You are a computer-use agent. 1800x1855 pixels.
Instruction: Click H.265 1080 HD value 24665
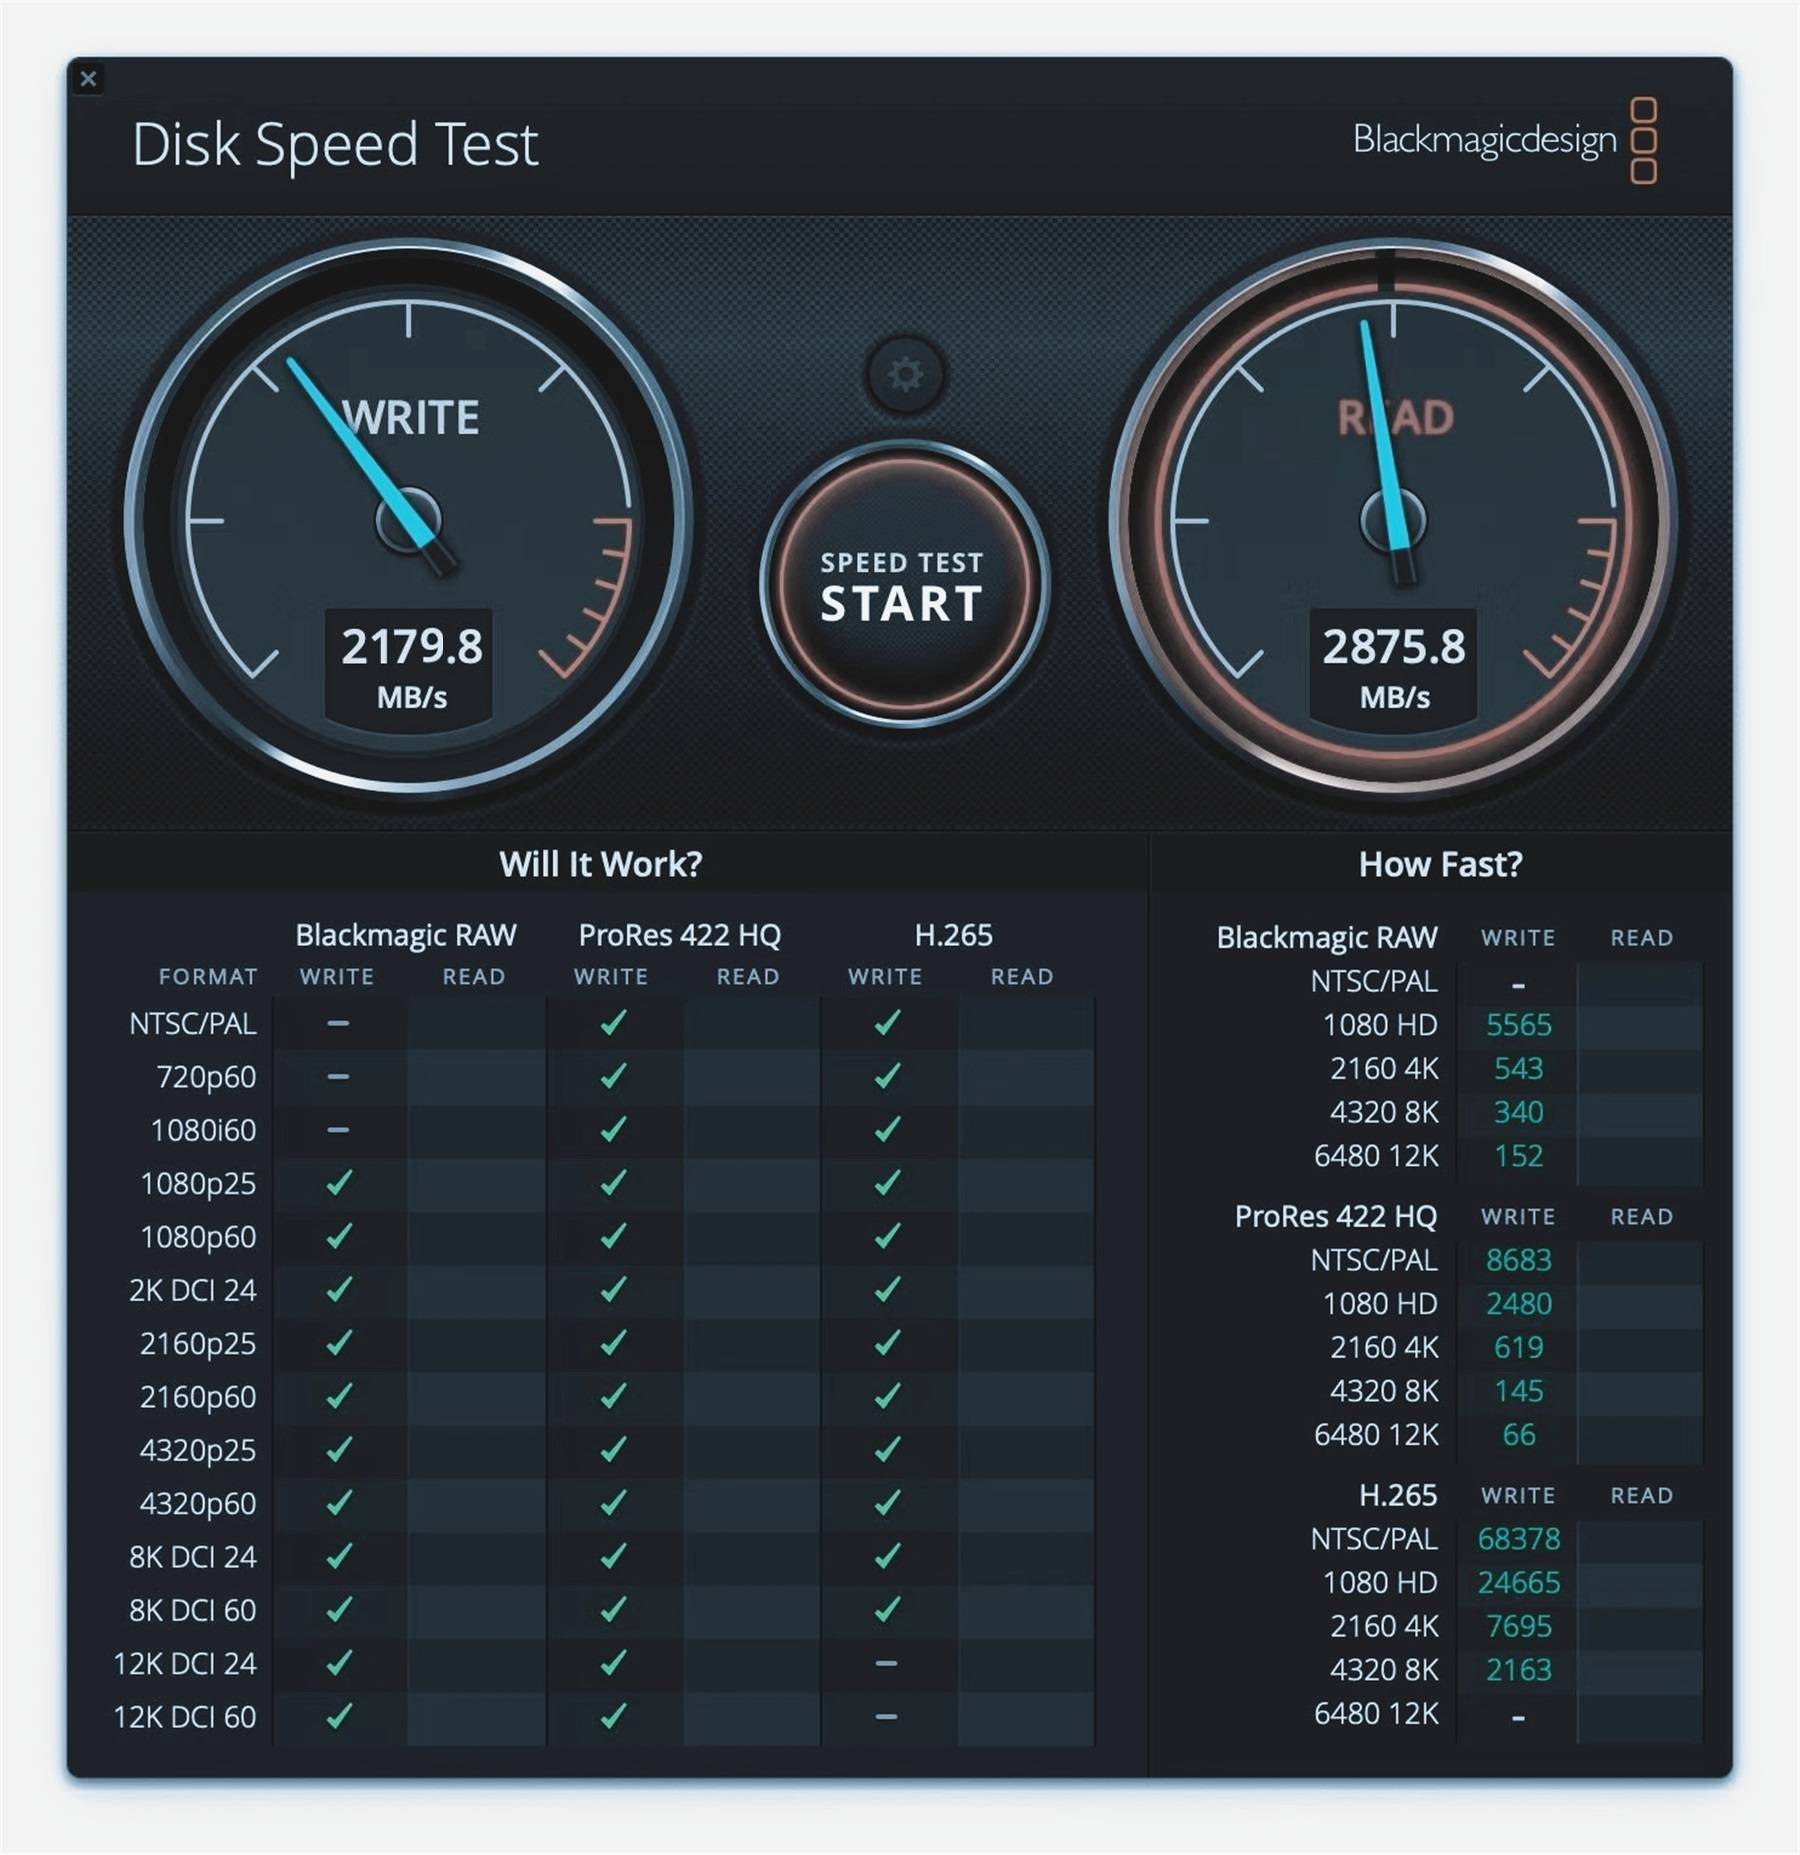(x=1518, y=1583)
